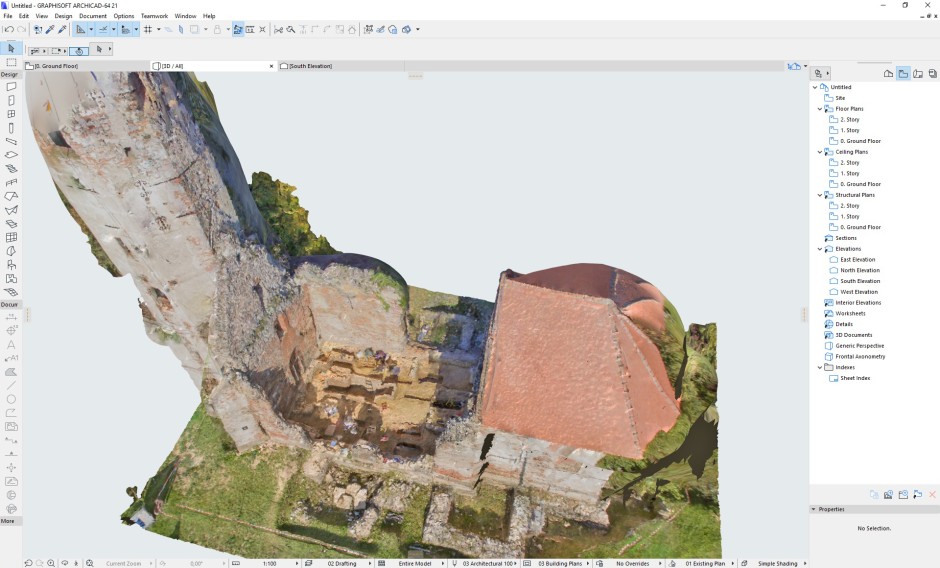
Task: Click the More button in toolbox
Action: (x=8, y=521)
